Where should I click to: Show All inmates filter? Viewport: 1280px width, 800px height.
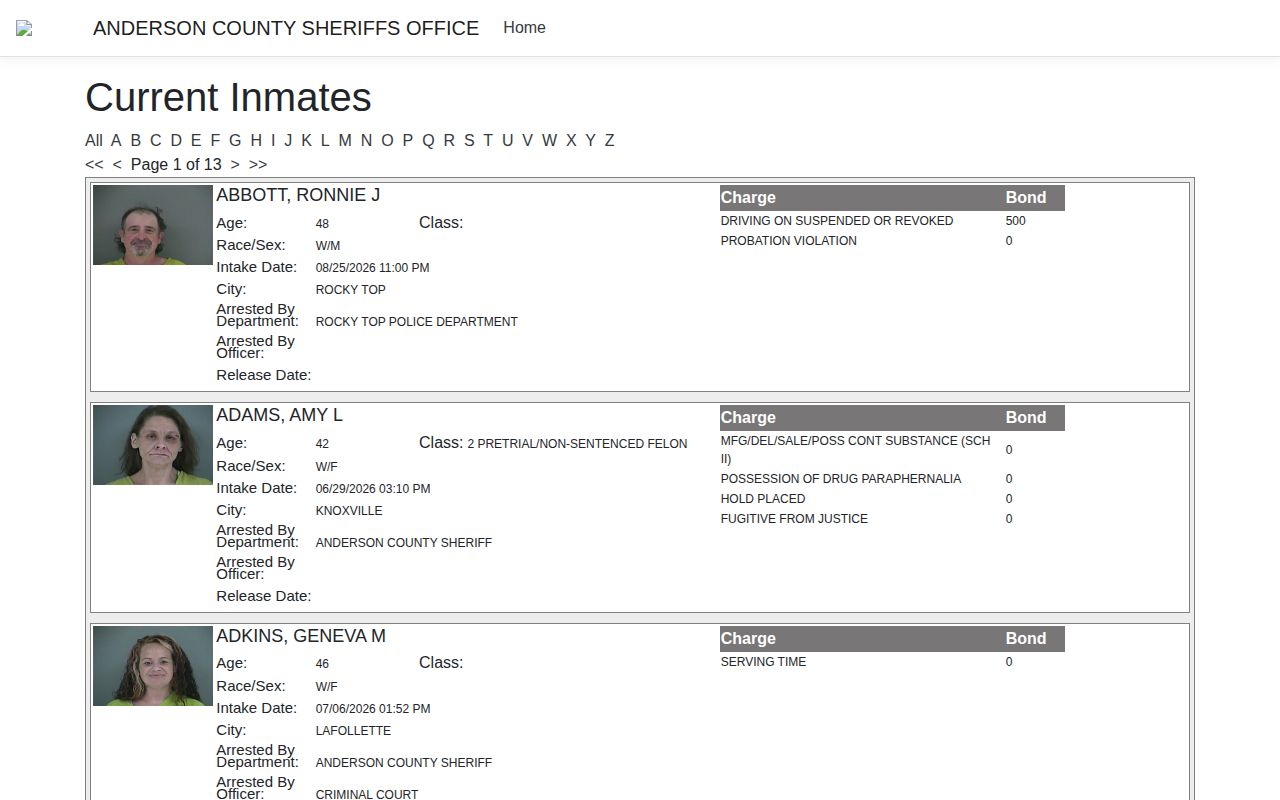click(x=94, y=140)
